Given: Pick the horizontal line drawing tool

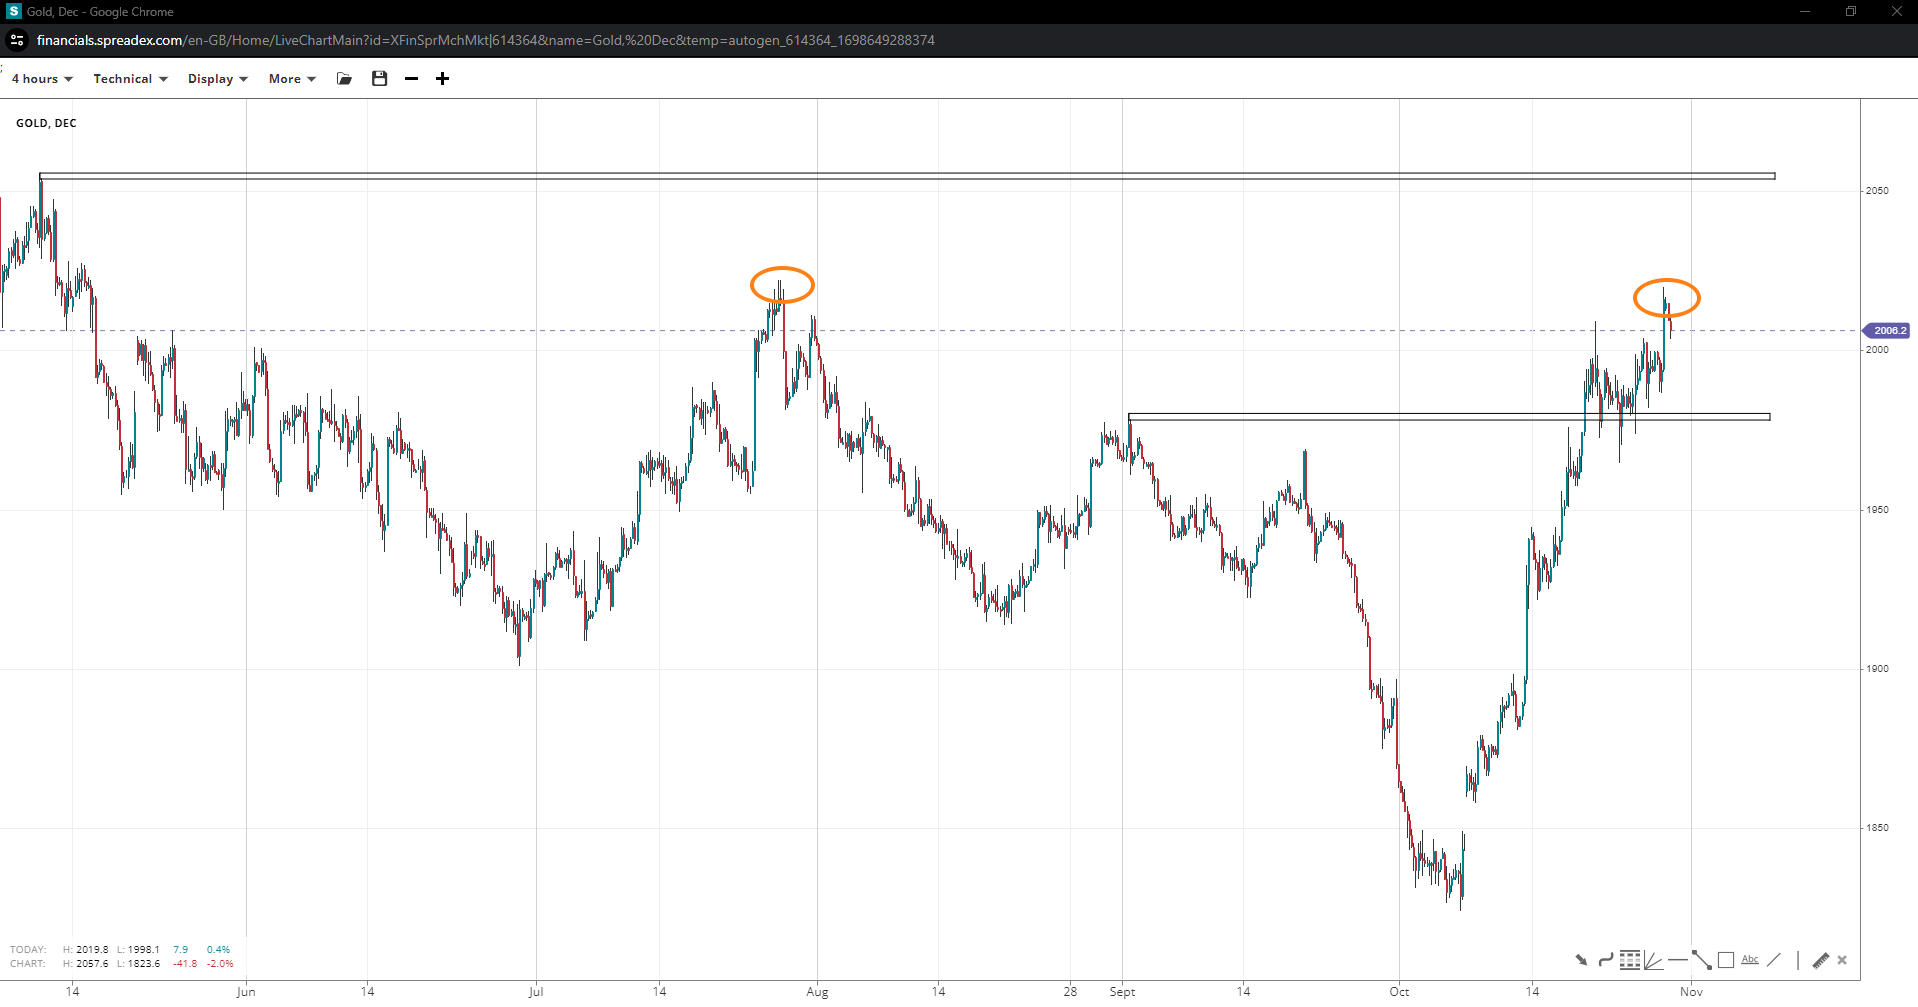Looking at the screenshot, I should pos(1677,960).
